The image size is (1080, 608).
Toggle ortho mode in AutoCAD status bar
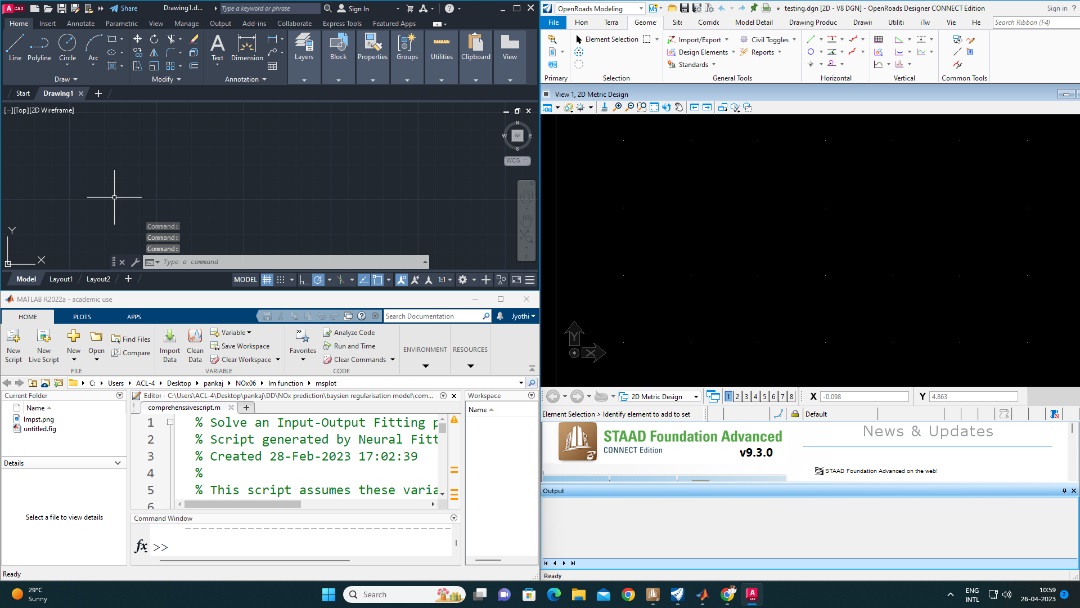pyautogui.click(x=302, y=280)
